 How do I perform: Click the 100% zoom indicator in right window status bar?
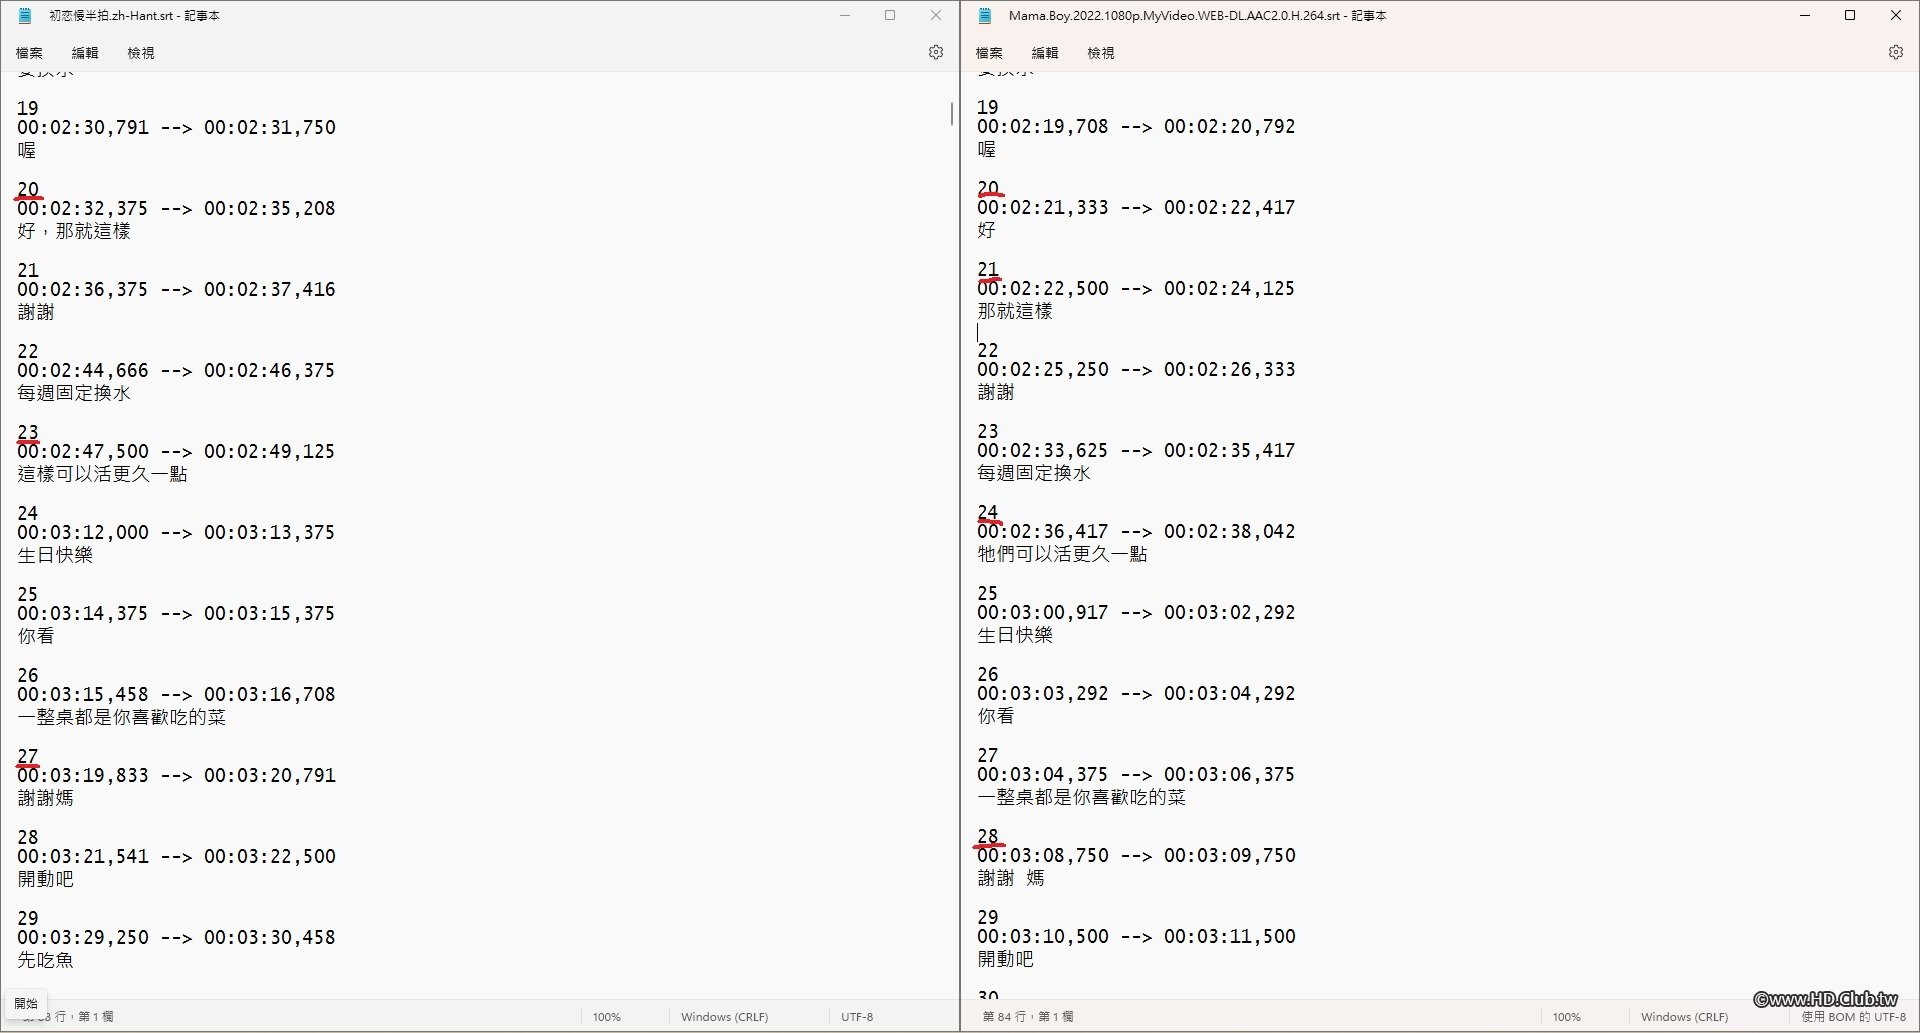pos(1567,1017)
